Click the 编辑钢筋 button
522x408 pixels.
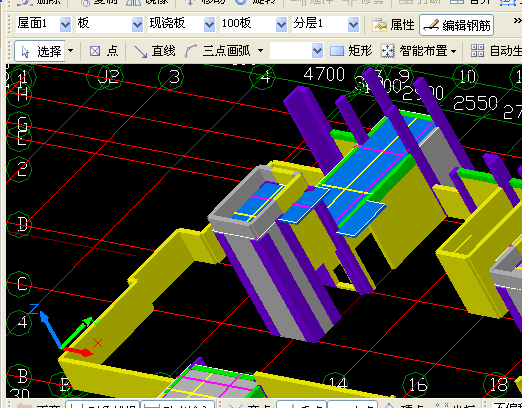pyautogui.click(x=456, y=25)
